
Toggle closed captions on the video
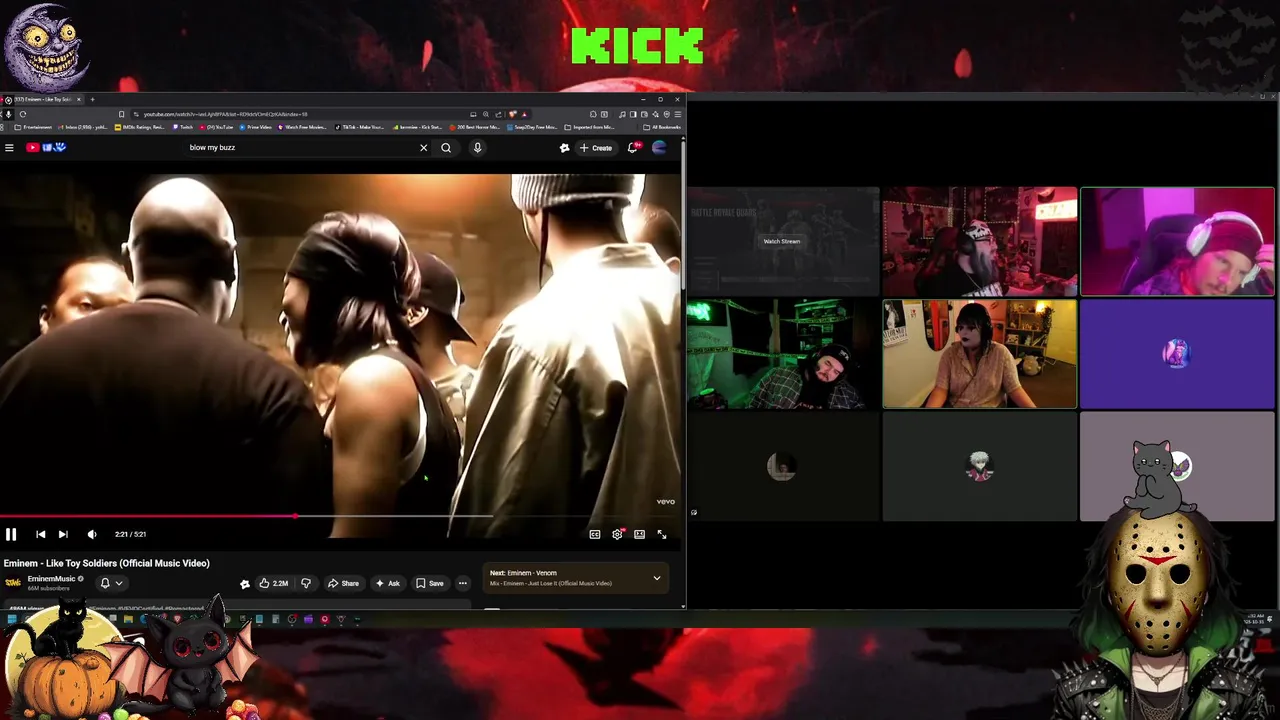click(595, 534)
